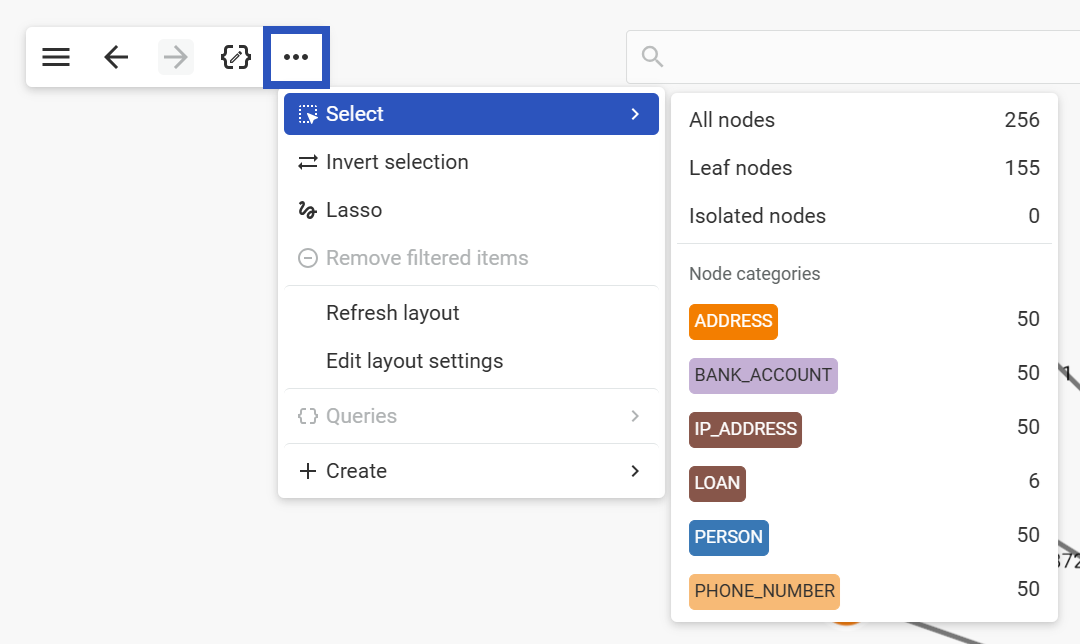Close the three-dots more options menu
The height and width of the screenshot is (644, 1080).
click(x=296, y=57)
